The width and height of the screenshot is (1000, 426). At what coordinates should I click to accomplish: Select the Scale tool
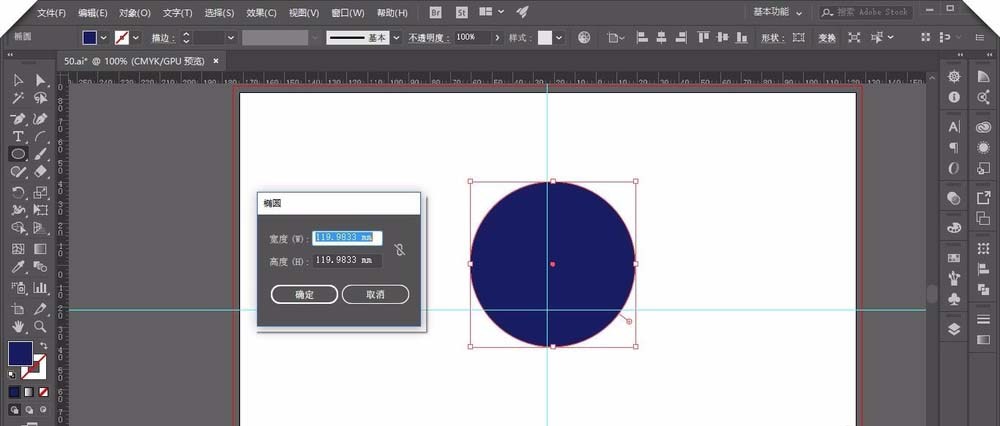40,192
